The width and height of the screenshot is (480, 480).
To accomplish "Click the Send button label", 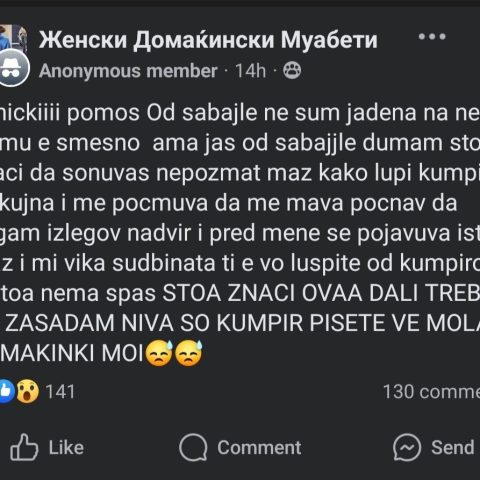I will 453,447.
